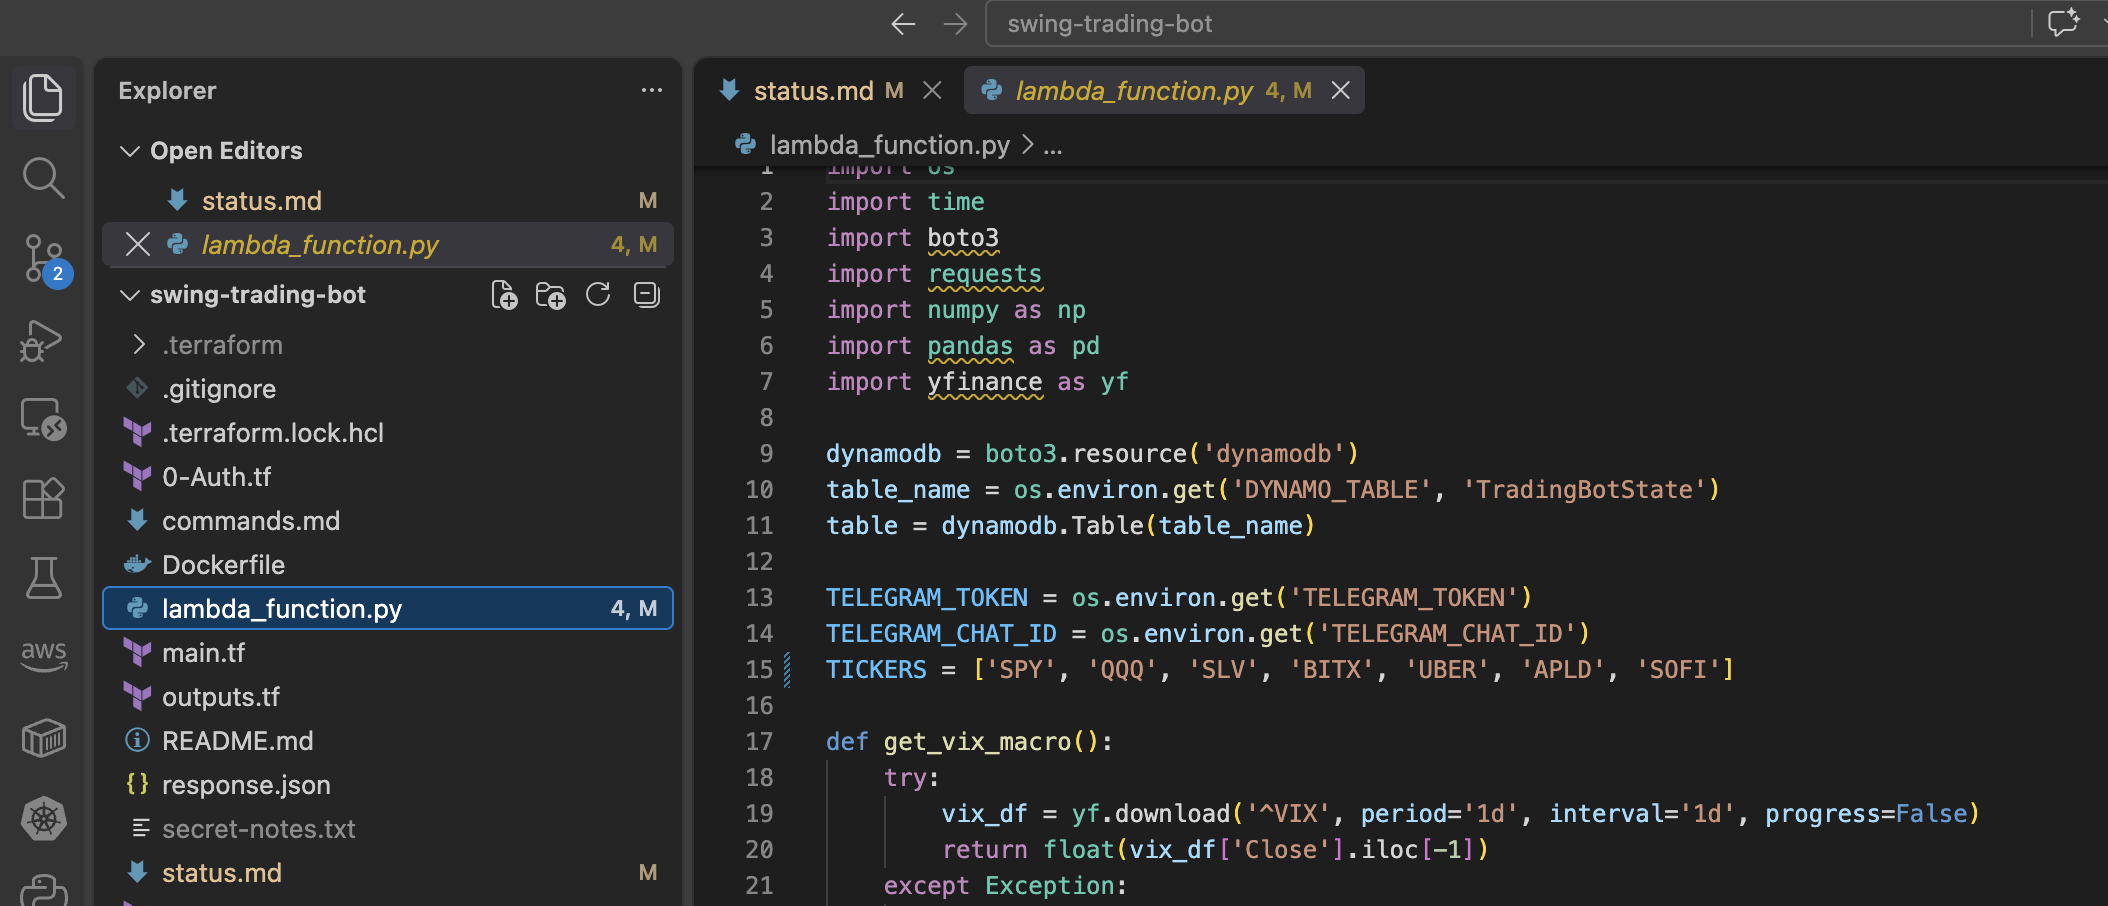
Task: Open the Testing flask view
Action: (43, 577)
